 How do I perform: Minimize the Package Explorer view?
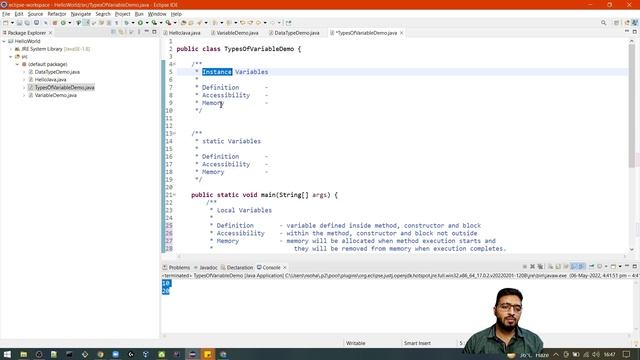pos(147,32)
